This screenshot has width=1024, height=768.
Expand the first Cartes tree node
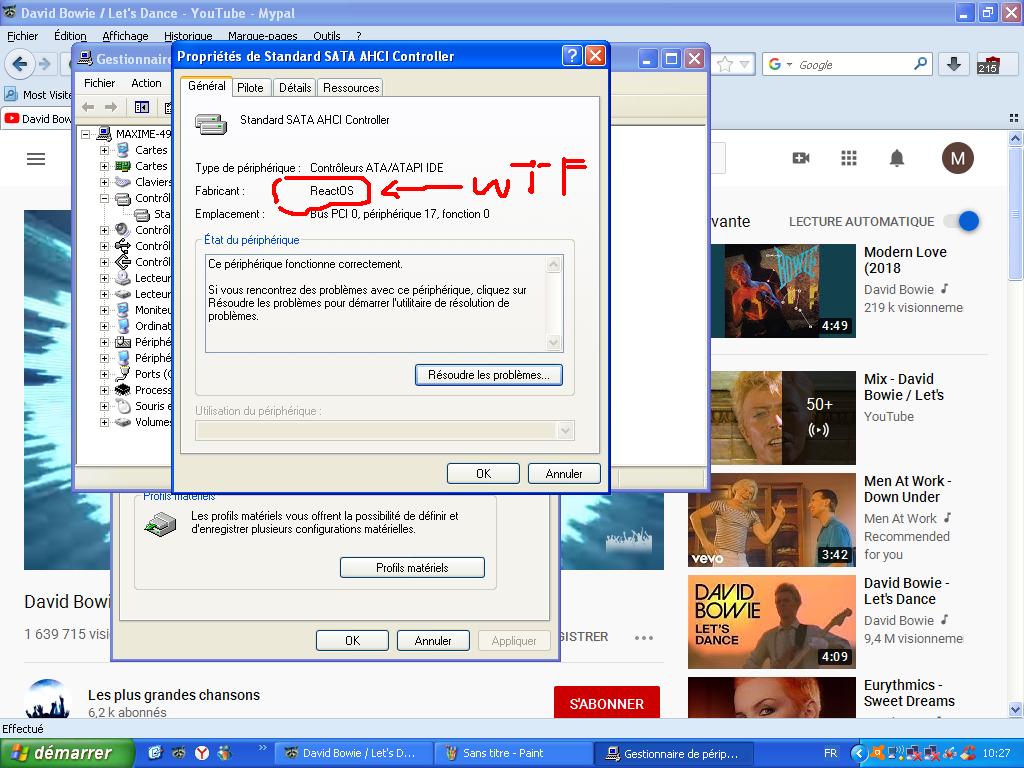click(104, 150)
